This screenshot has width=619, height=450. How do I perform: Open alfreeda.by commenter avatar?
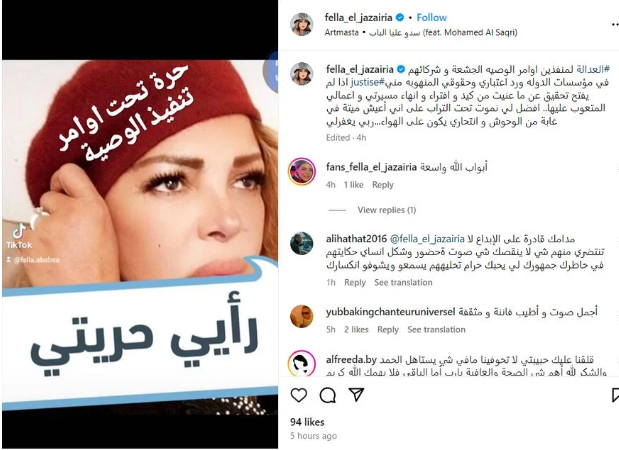click(302, 363)
